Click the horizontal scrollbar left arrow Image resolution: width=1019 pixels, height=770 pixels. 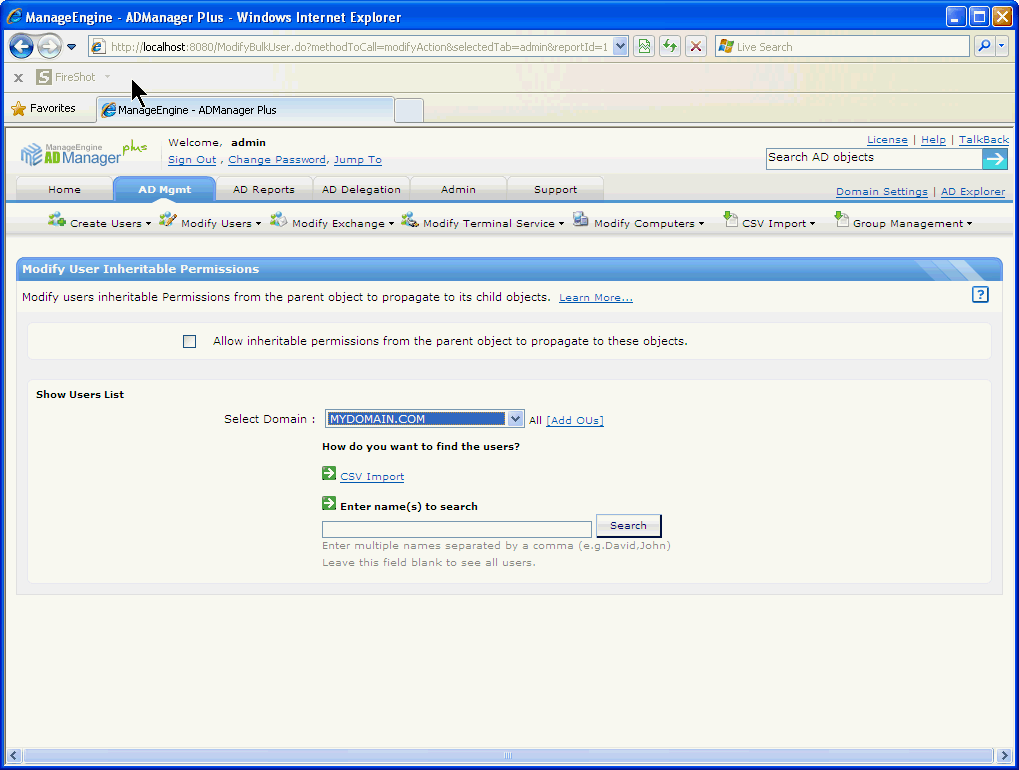(14, 756)
